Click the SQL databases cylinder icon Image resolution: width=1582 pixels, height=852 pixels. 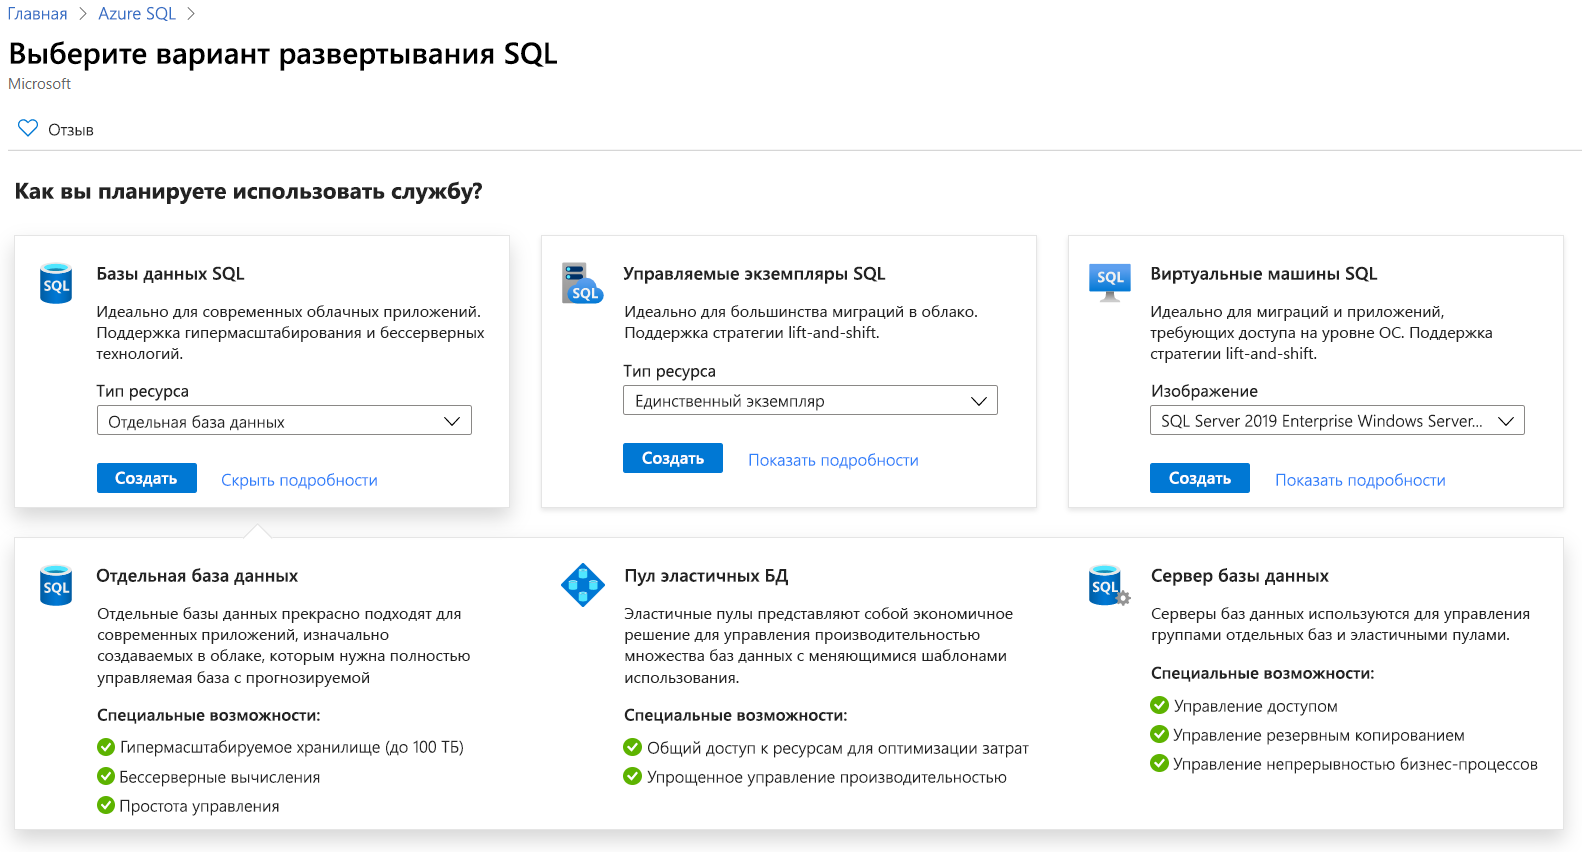(x=56, y=283)
